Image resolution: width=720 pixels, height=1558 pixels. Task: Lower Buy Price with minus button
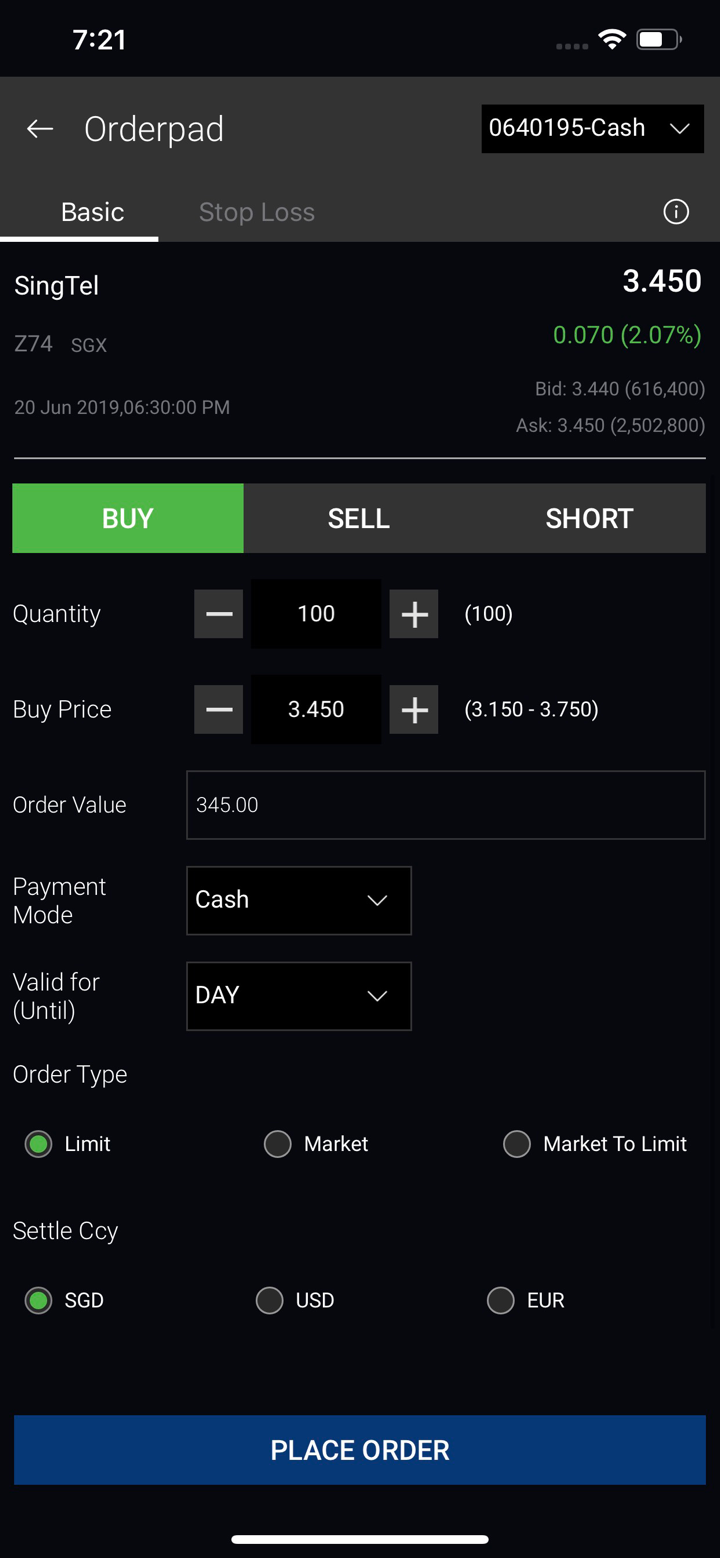click(219, 710)
